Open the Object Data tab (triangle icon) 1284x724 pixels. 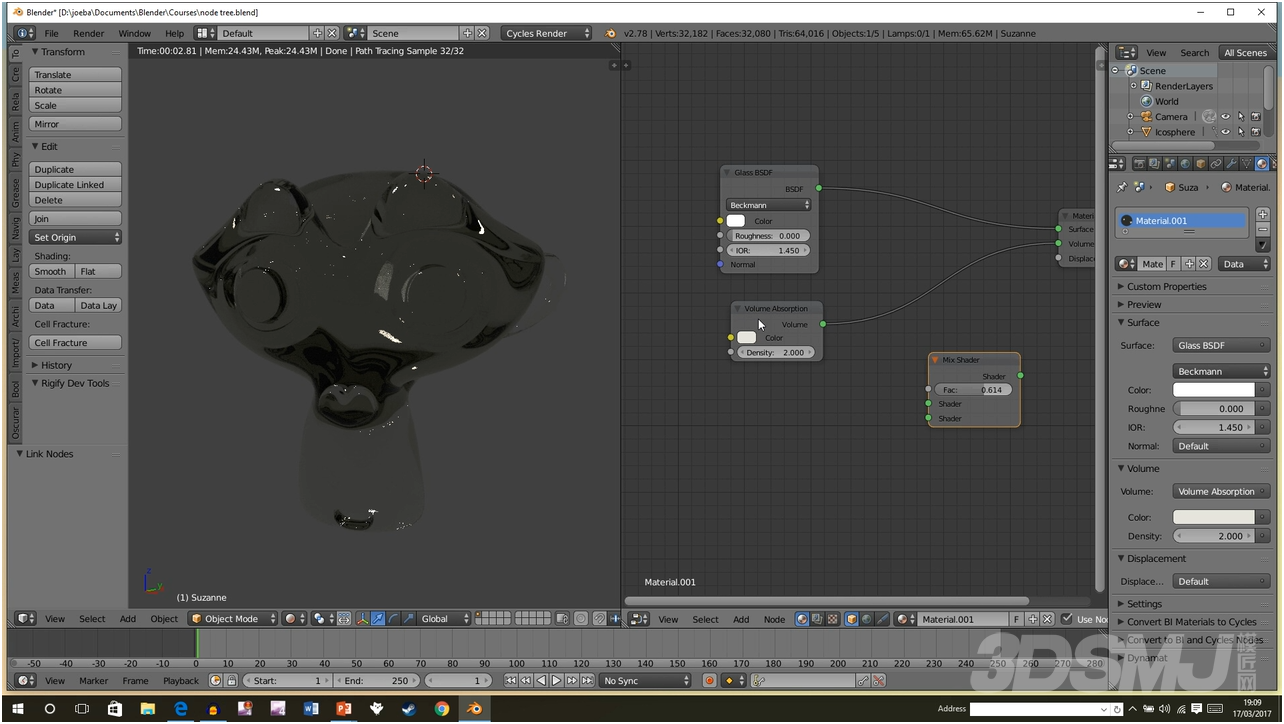click(x=1246, y=164)
